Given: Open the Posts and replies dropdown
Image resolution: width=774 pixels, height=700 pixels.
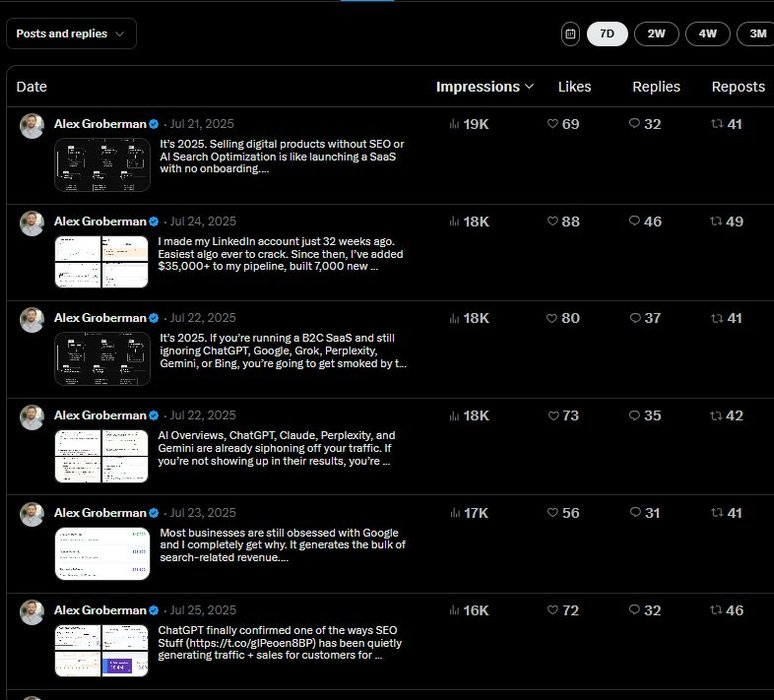Looking at the screenshot, I should [x=71, y=34].
